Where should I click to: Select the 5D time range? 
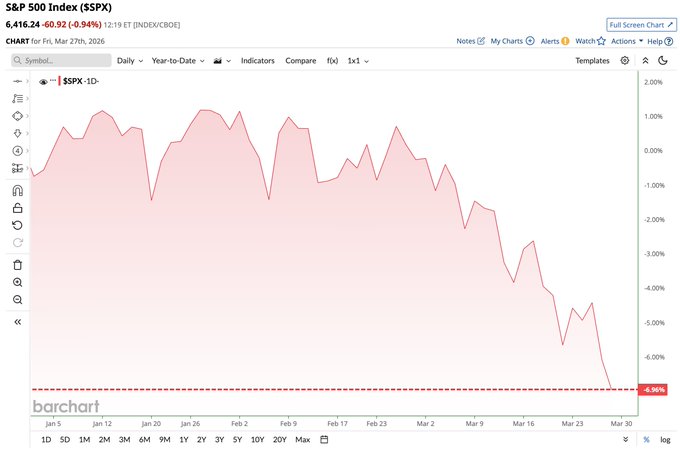[x=65, y=440]
